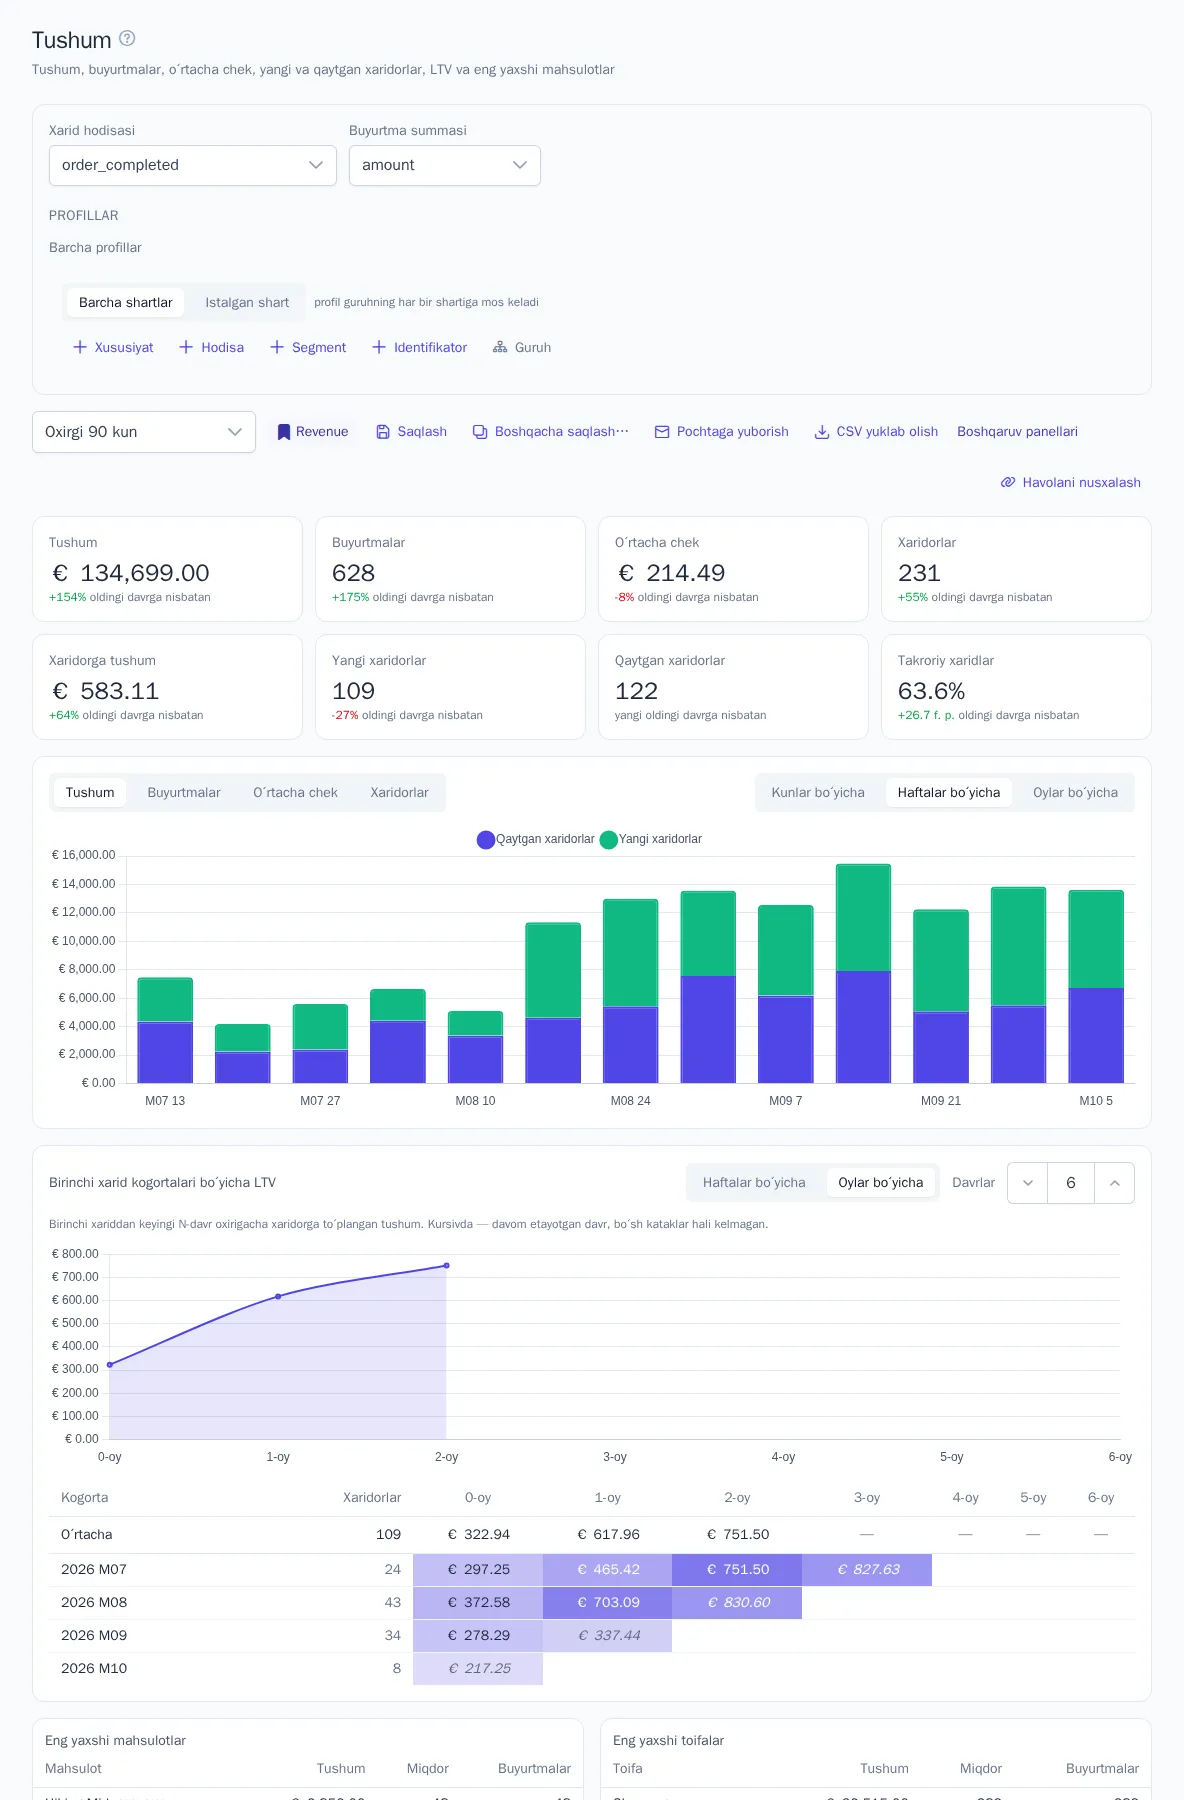Toggle the Qaytgan xaridorlar legend swatch

click(x=486, y=840)
